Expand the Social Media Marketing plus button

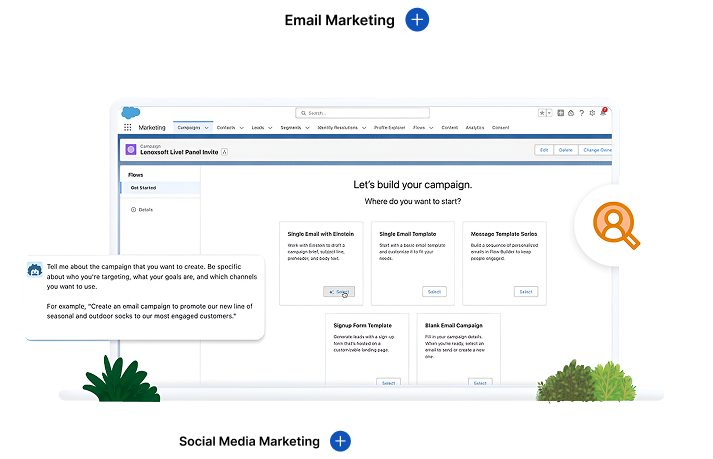tap(340, 441)
